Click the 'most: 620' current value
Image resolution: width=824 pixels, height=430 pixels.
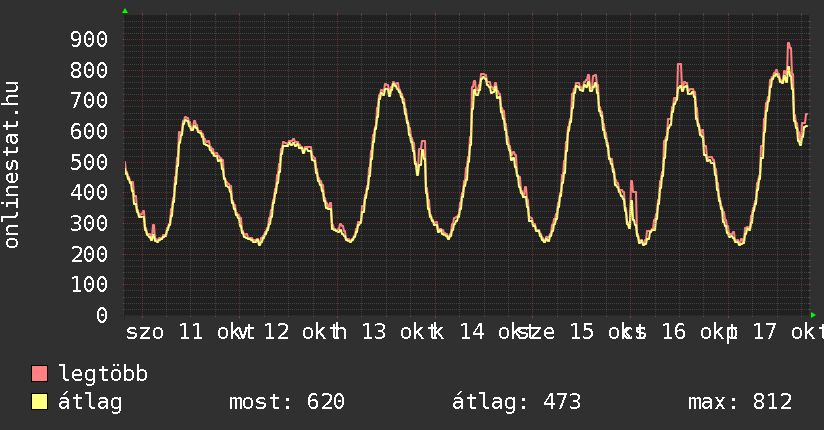click(287, 403)
